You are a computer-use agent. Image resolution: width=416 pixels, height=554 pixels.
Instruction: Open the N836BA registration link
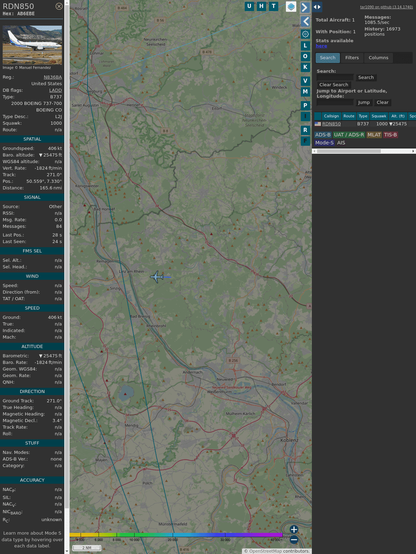[53, 77]
